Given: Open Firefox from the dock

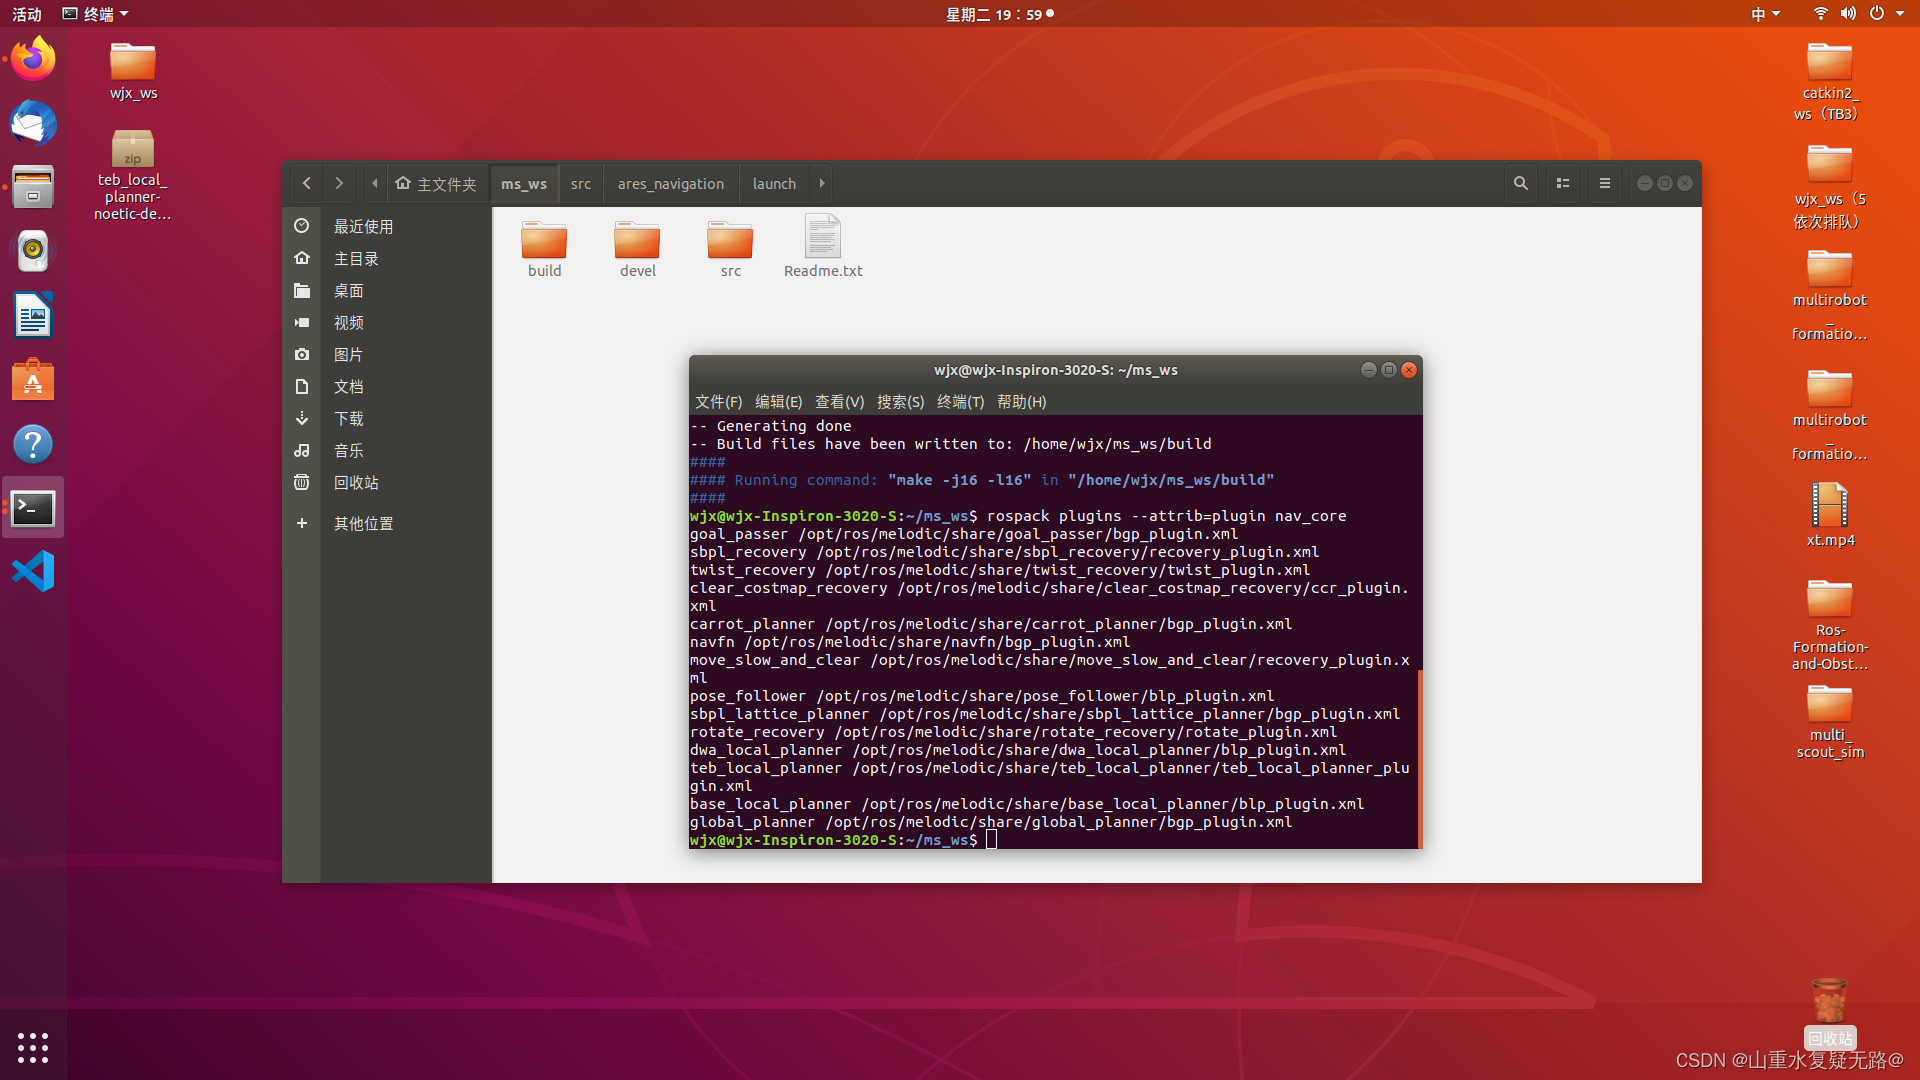Looking at the screenshot, I should coord(33,59).
